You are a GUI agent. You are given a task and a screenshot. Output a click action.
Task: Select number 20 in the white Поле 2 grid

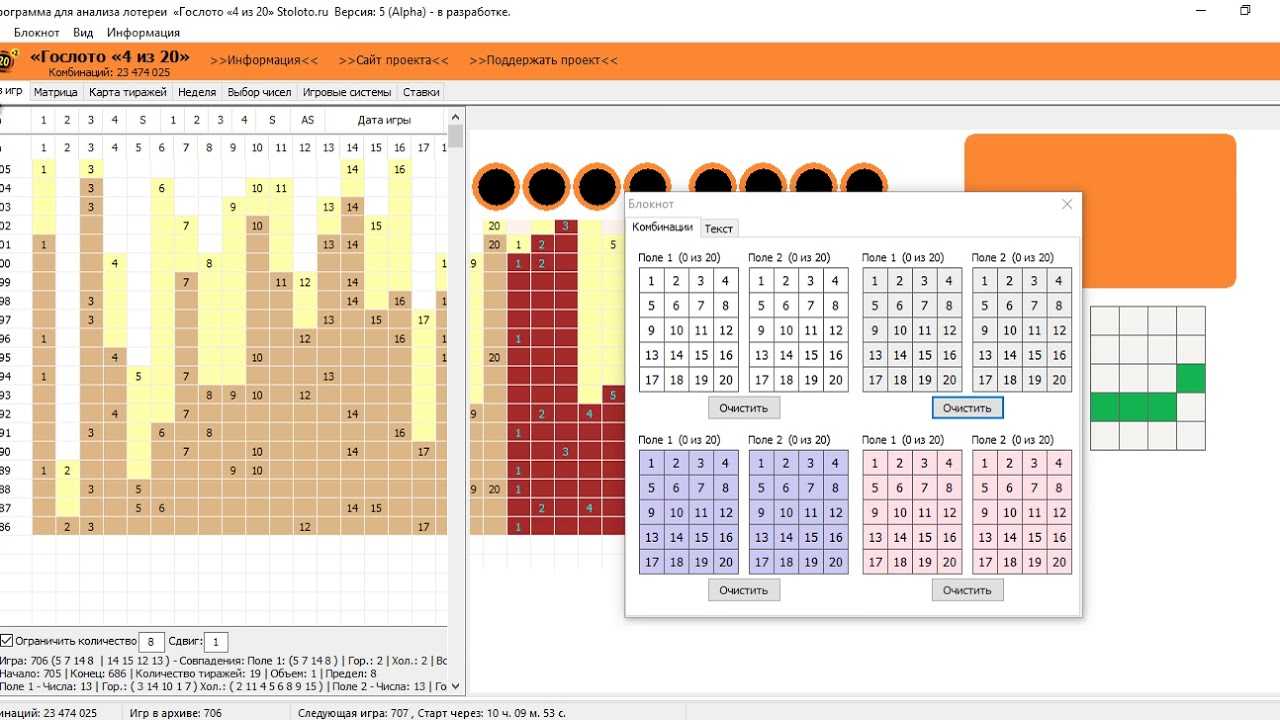[836, 380]
